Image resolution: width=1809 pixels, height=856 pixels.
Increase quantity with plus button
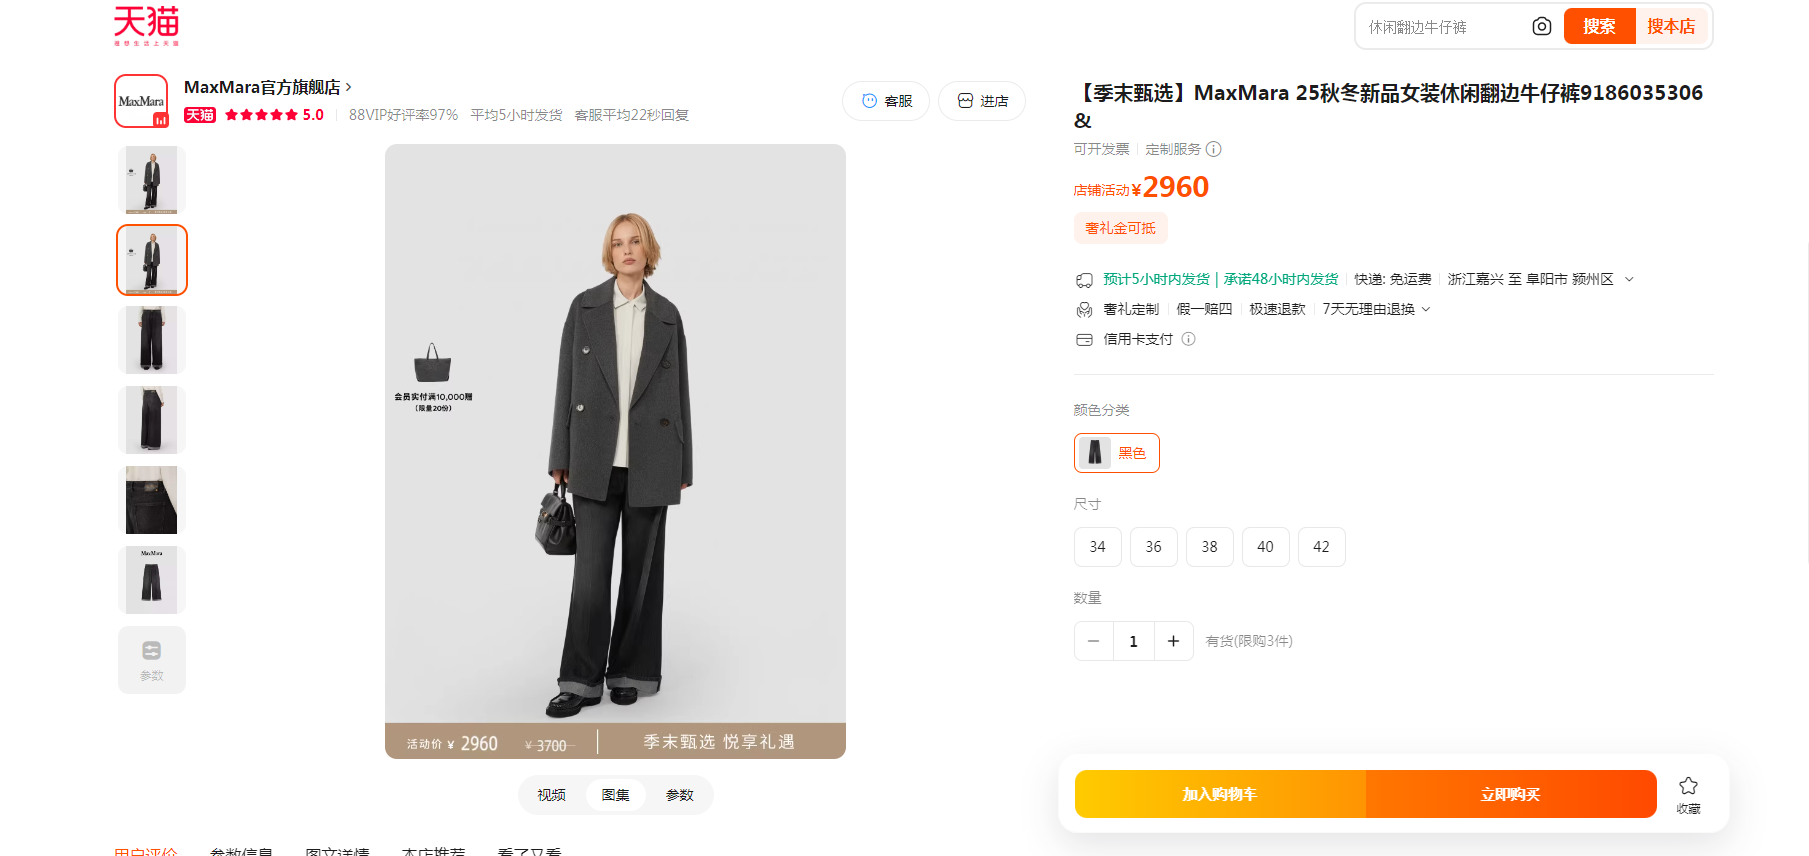pyautogui.click(x=1173, y=641)
